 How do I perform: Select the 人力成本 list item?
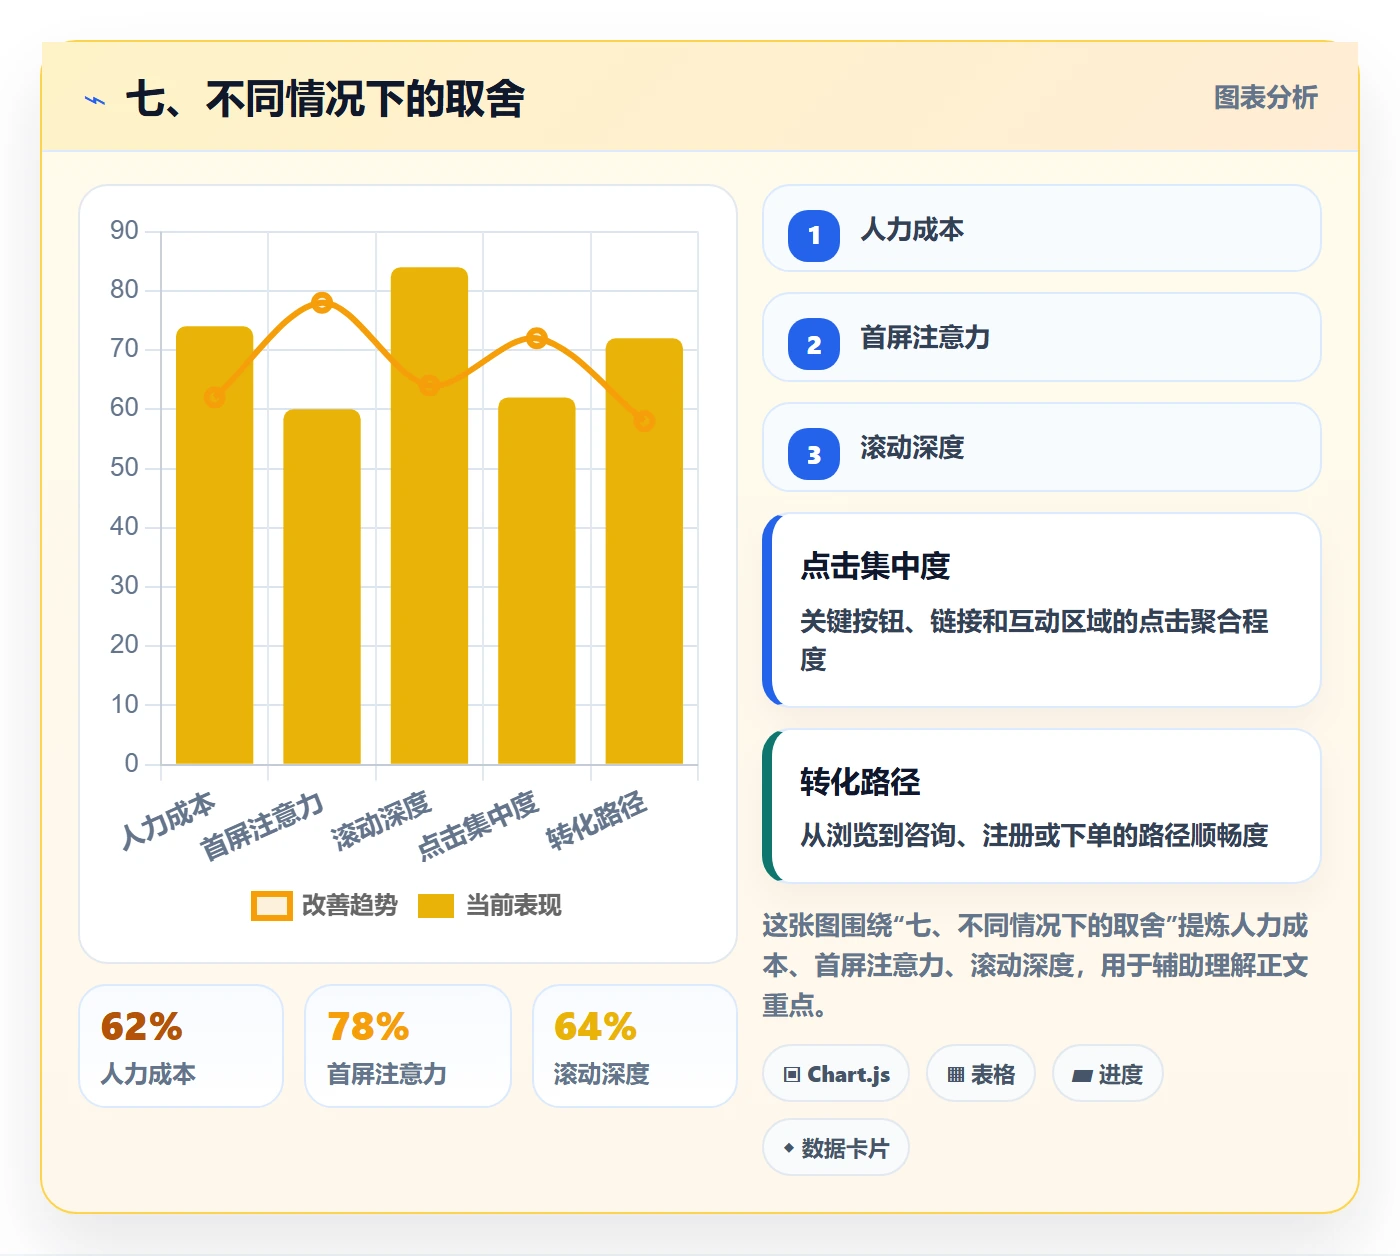pyautogui.click(x=1041, y=228)
